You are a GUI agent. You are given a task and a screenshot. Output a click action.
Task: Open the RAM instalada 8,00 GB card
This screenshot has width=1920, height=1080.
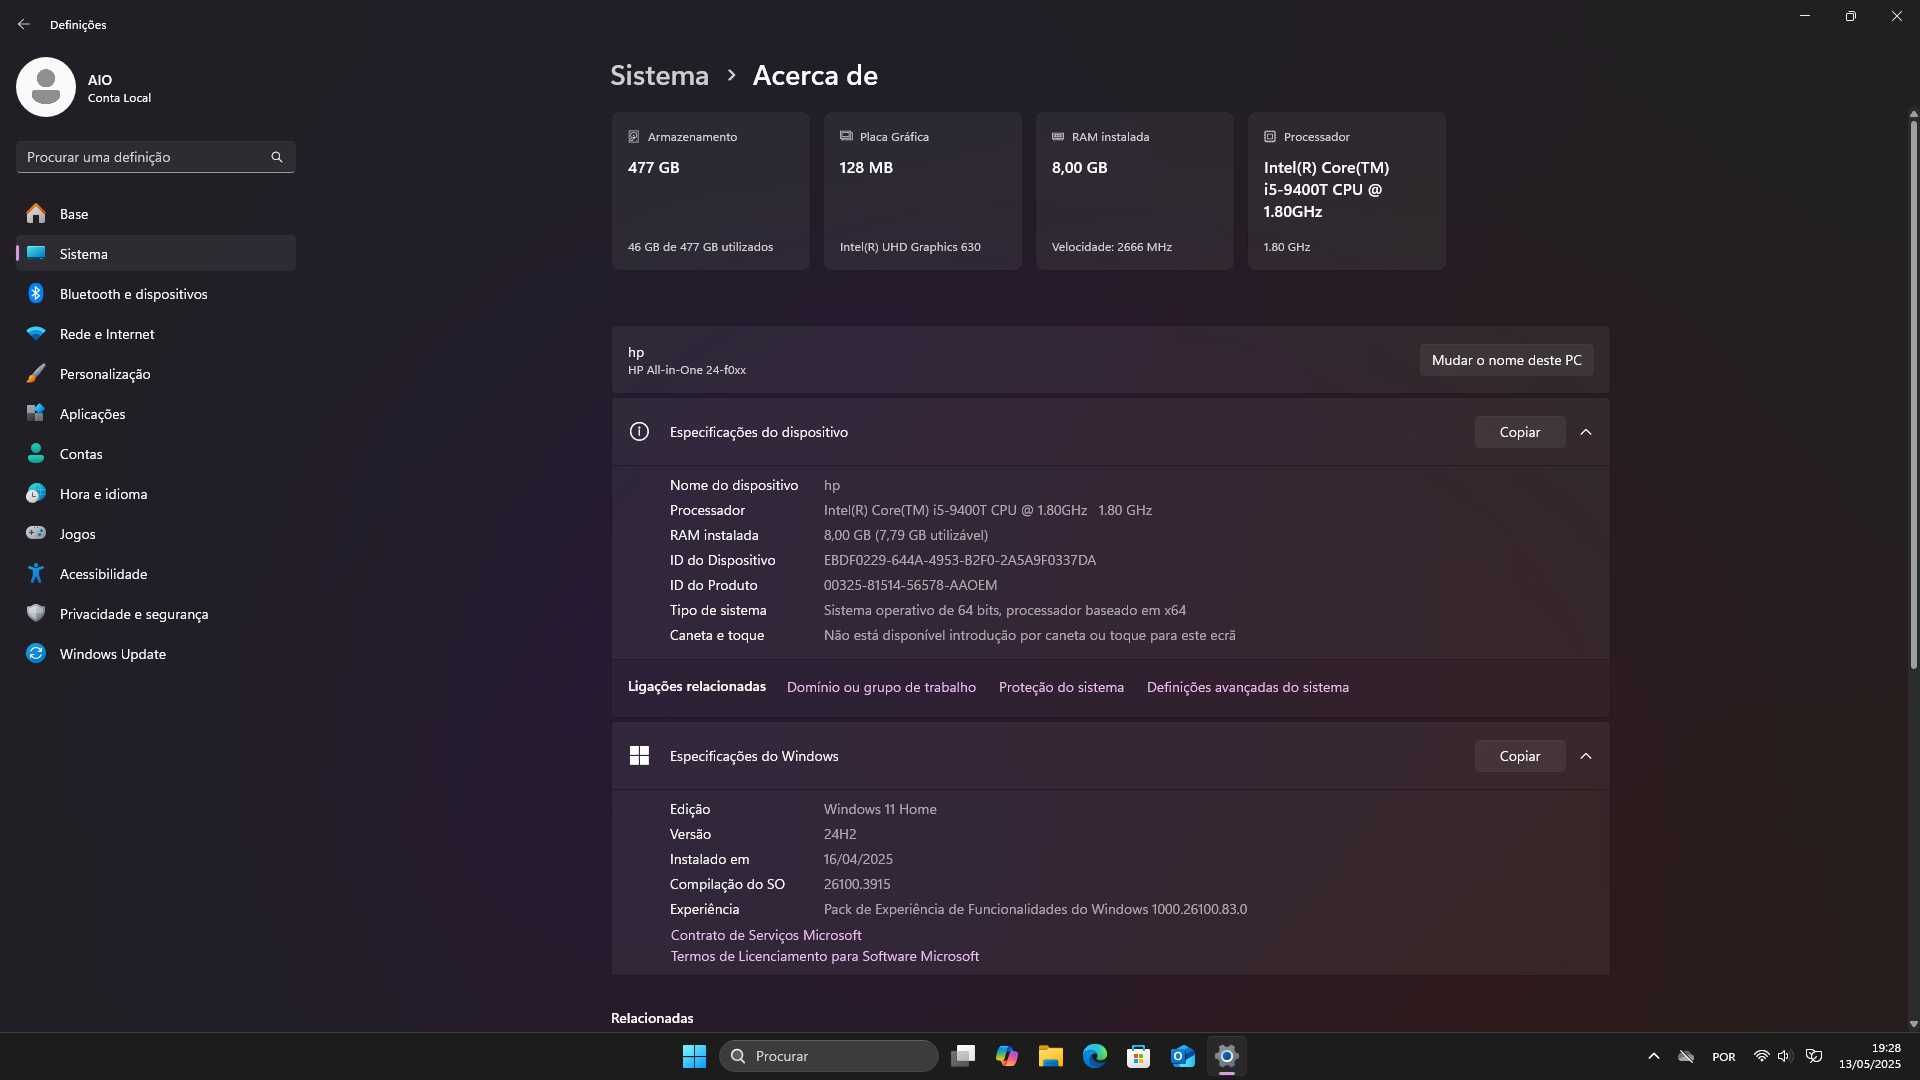[1135, 191]
